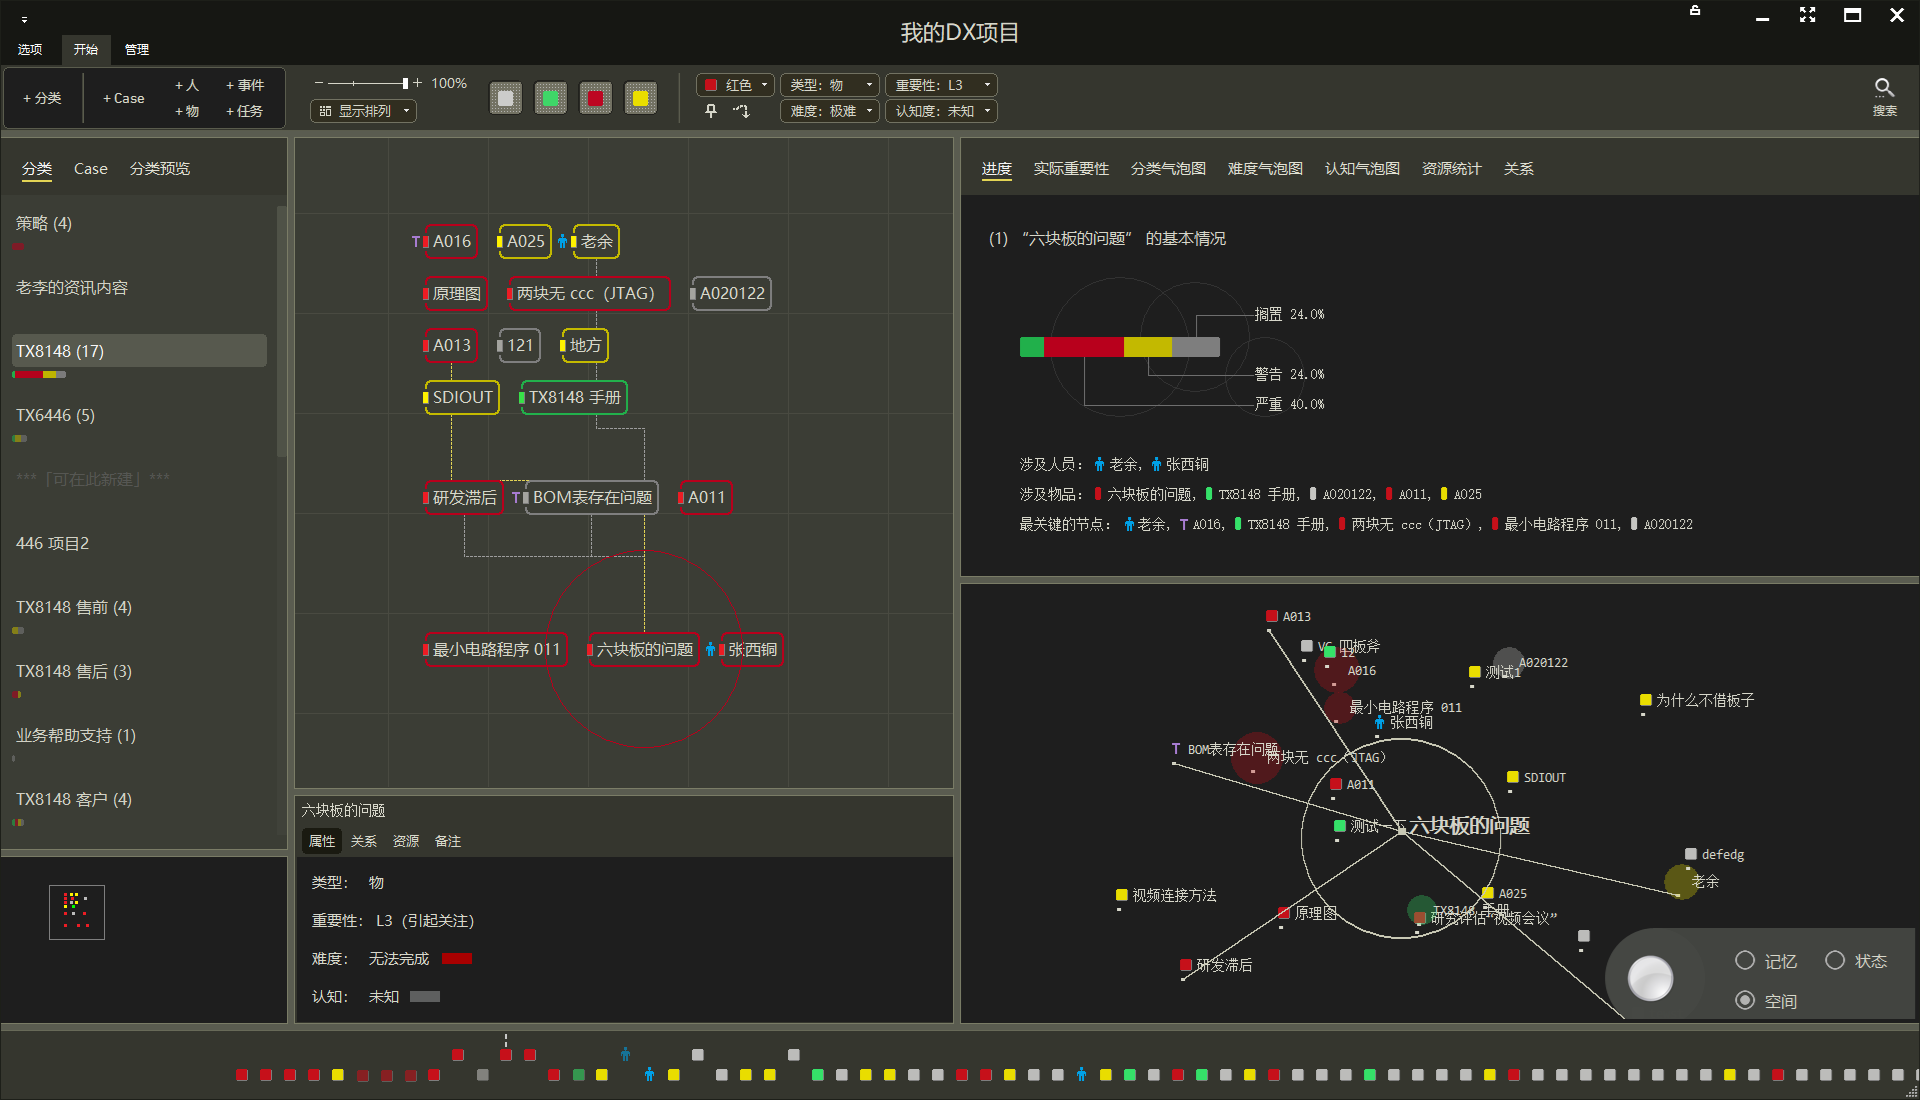Image resolution: width=1920 pixels, height=1100 pixels.
Task: Switch to the 管理 ribbon tab
Action: [137, 49]
